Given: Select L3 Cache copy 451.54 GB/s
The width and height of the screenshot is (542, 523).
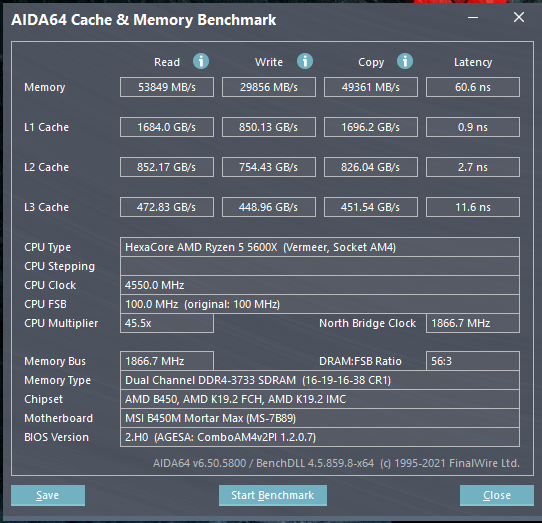Looking at the screenshot, I should (x=371, y=207).
